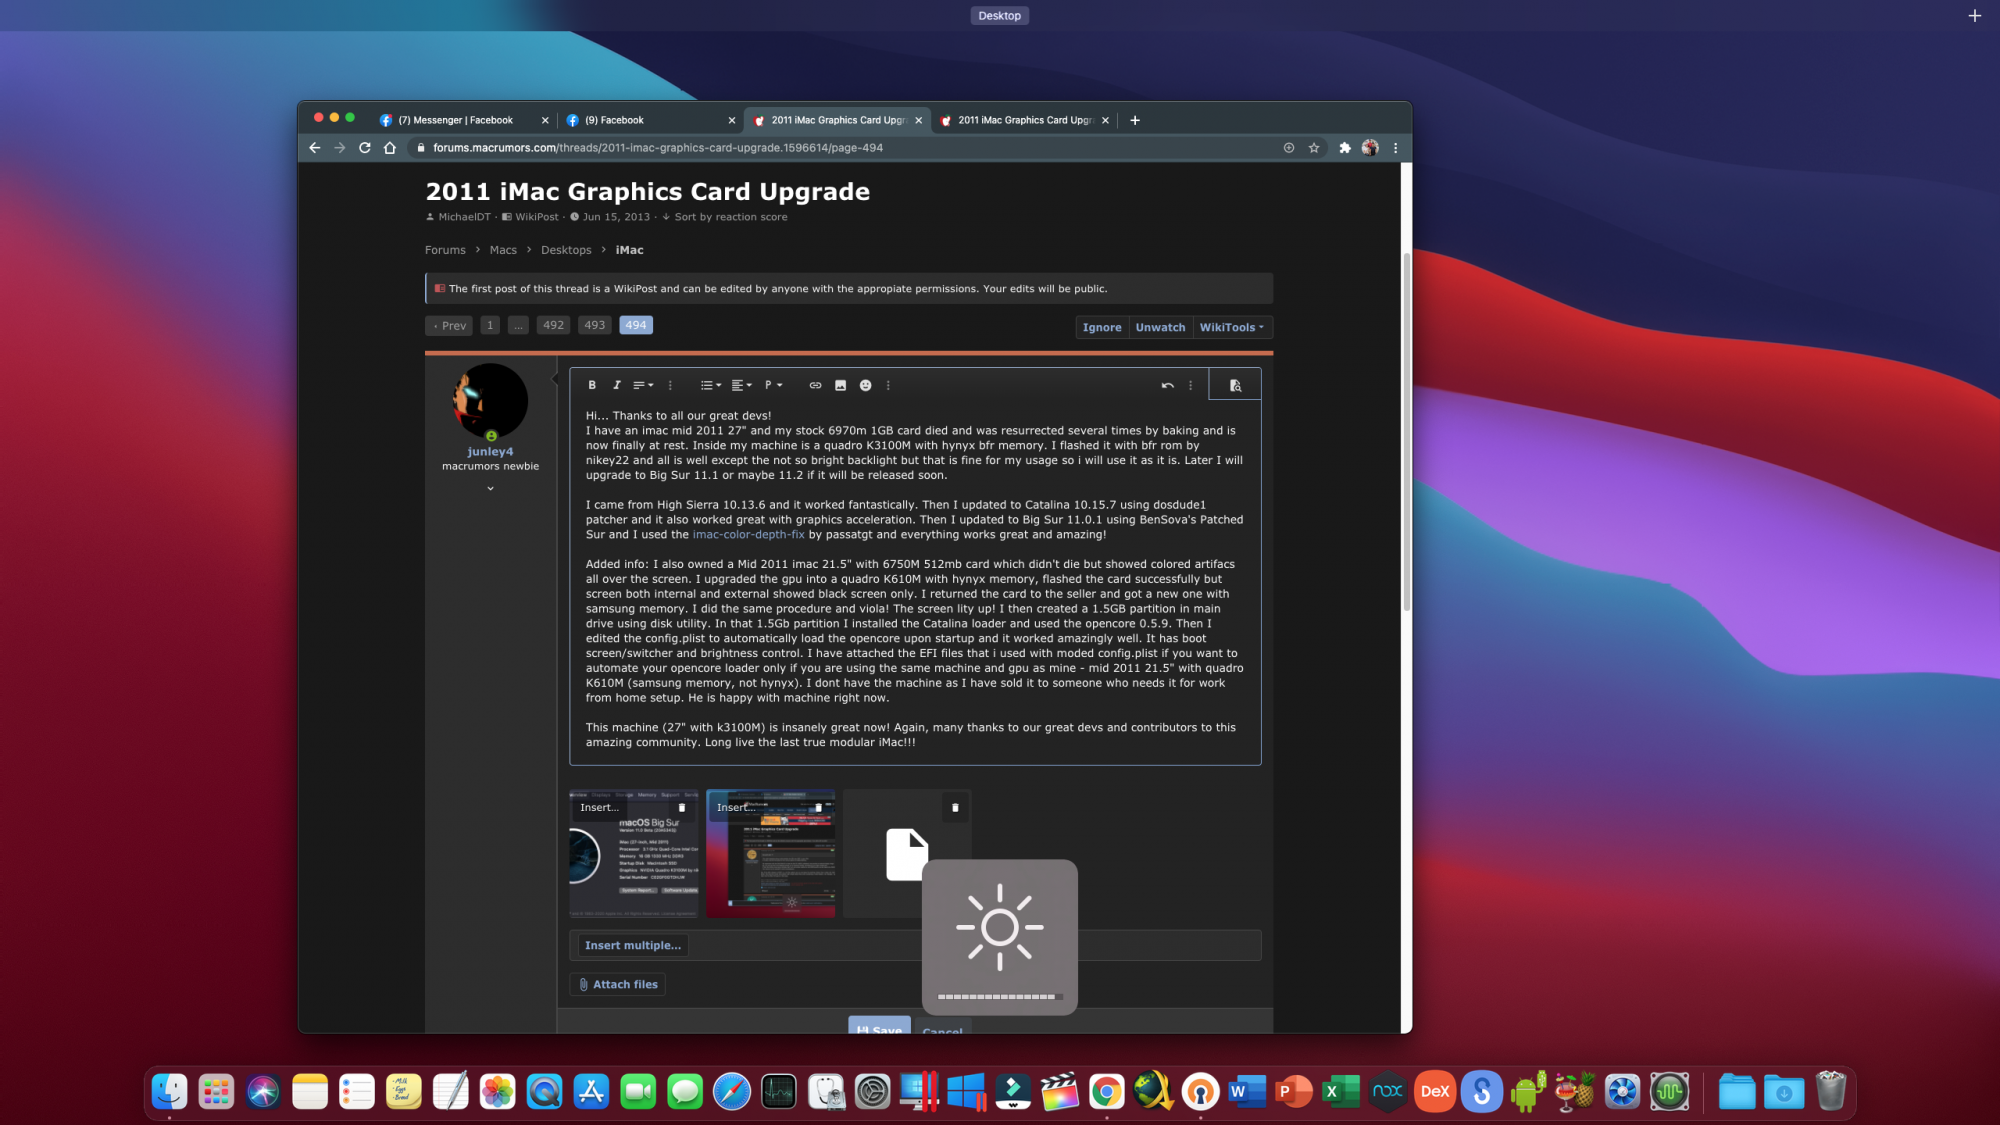Toggle bold formatting in editor

(x=592, y=385)
